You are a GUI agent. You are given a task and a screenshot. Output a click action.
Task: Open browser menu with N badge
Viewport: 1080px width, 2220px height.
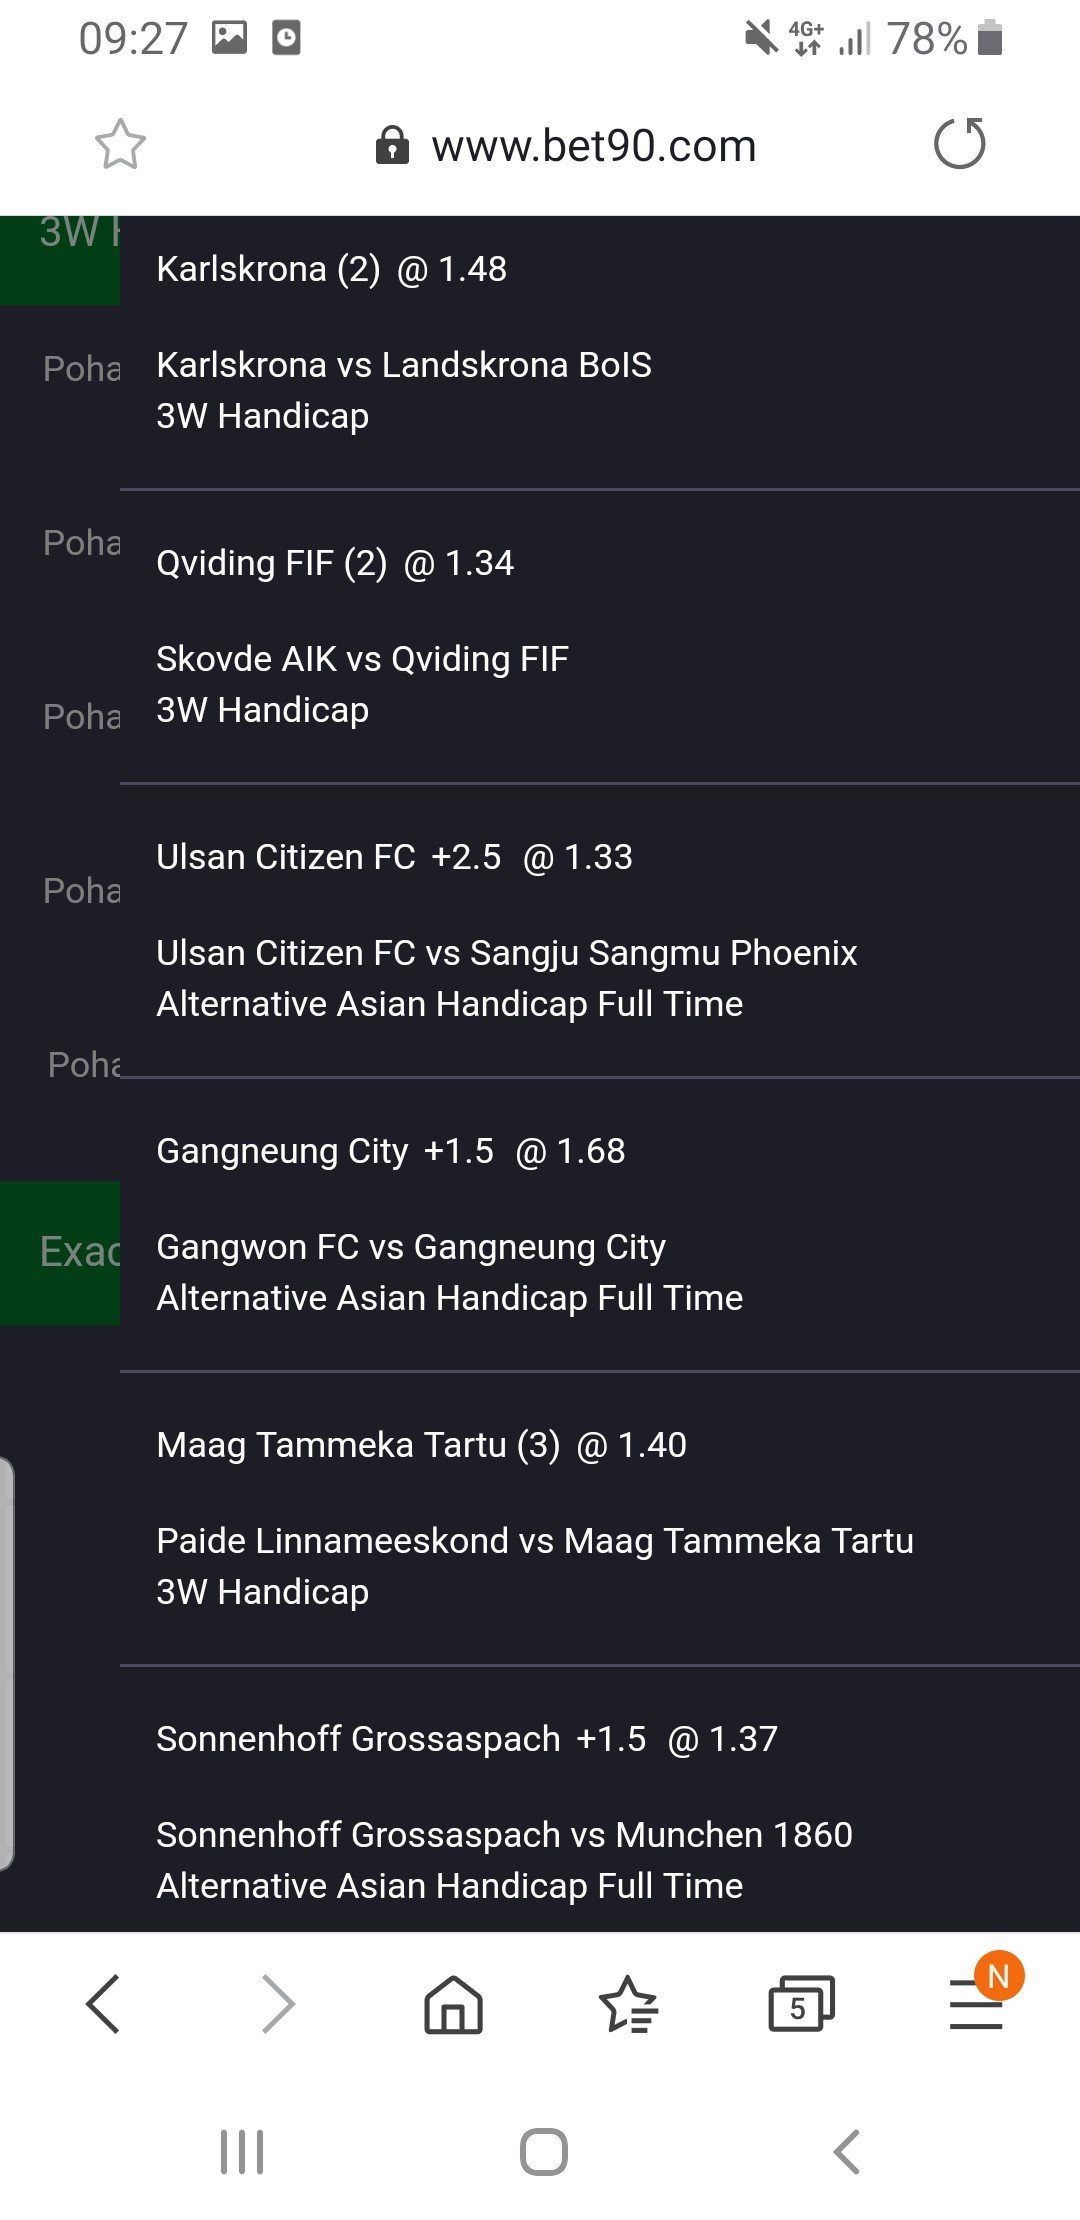(977, 2004)
